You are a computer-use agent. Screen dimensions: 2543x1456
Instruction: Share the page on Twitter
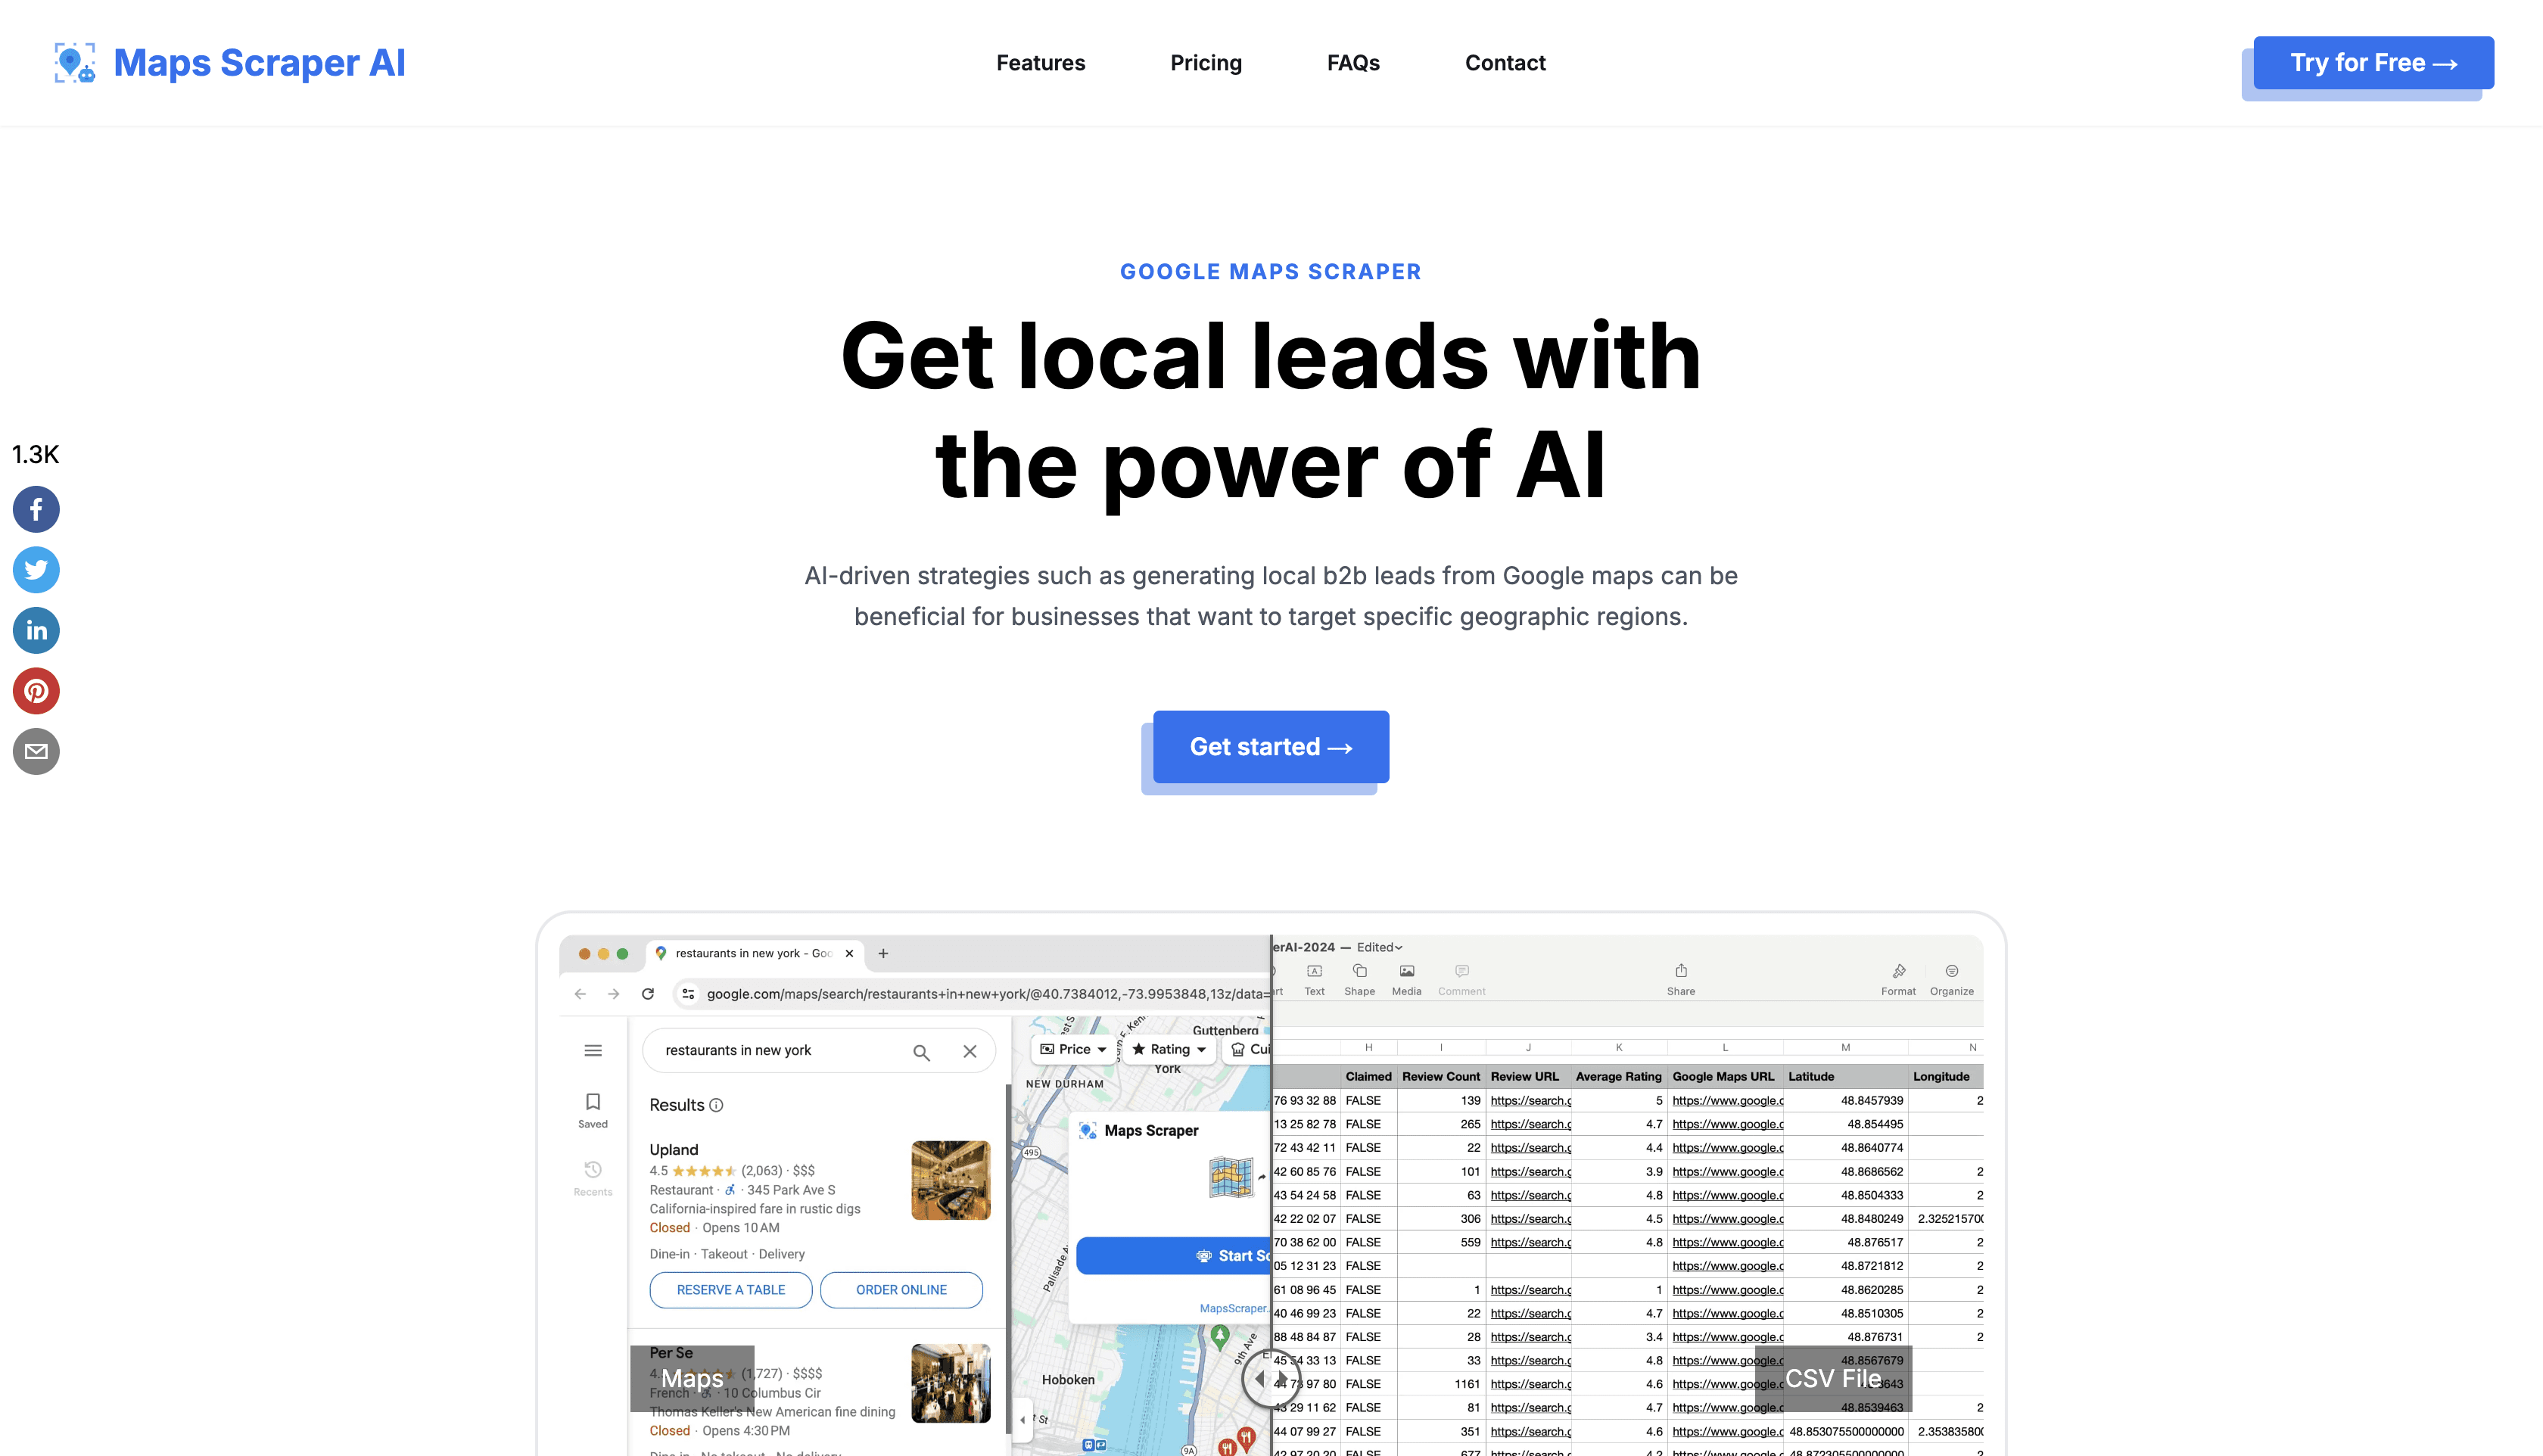pos(36,570)
